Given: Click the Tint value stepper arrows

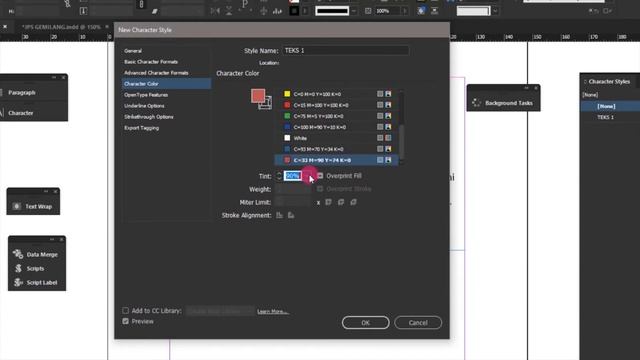Looking at the screenshot, I should tap(279, 176).
